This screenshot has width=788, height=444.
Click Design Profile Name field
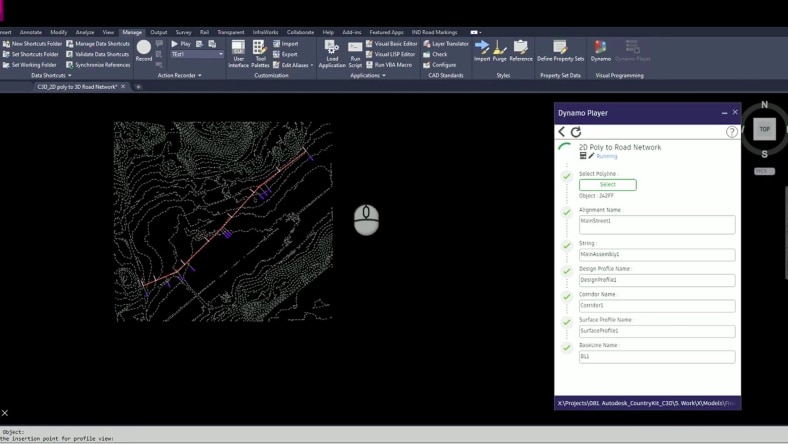pyautogui.click(x=657, y=280)
